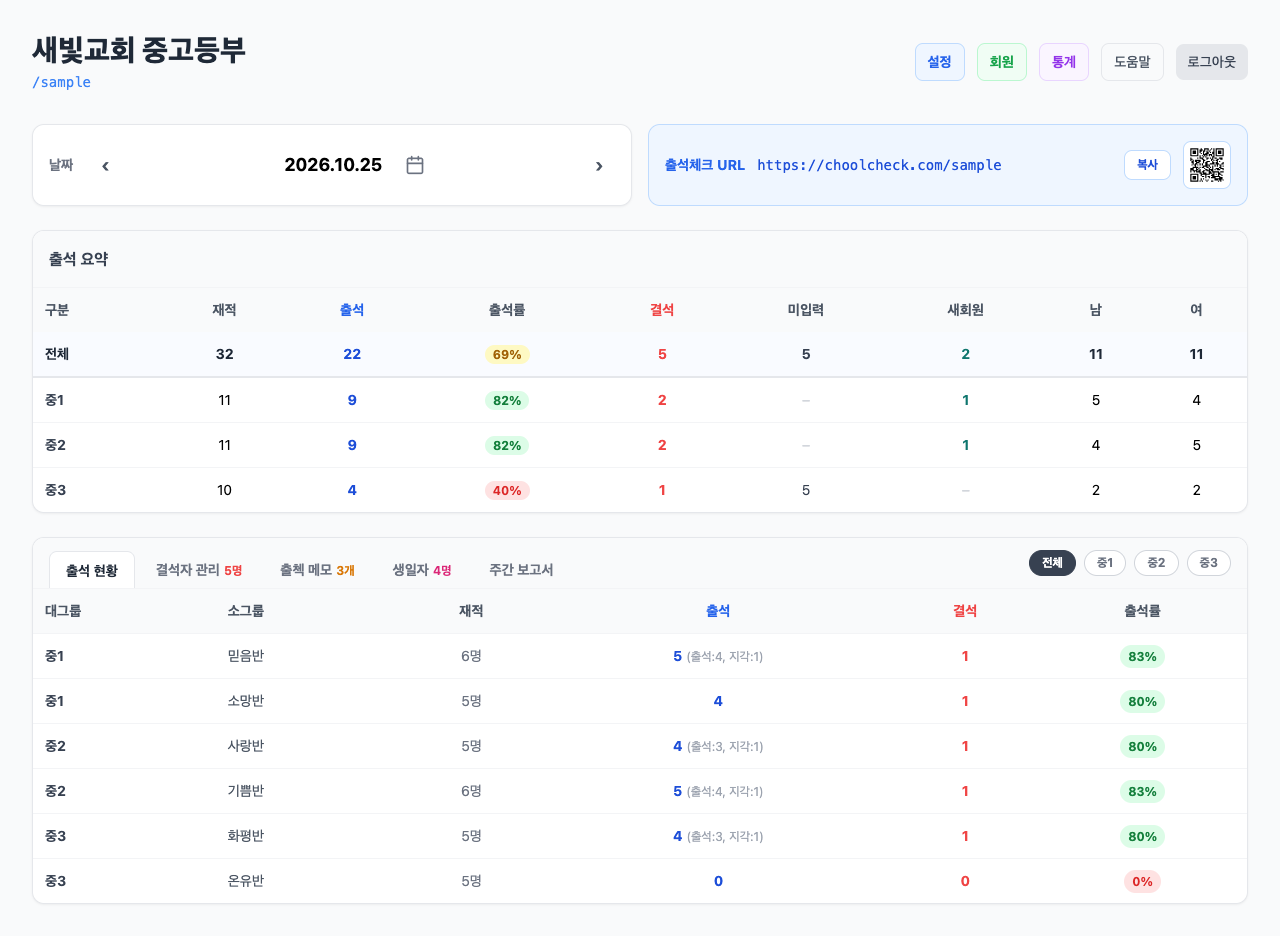Select 사랑반 small group name
The height and width of the screenshot is (936, 1280).
pos(246,746)
